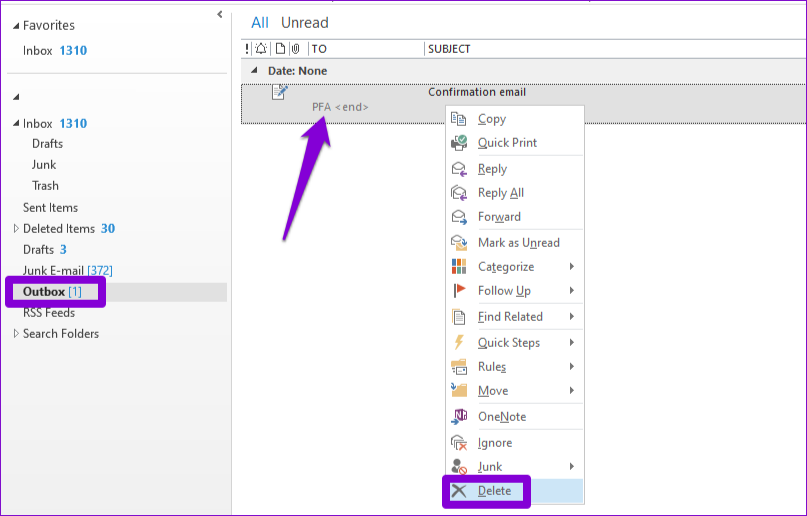The height and width of the screenshot is (516, 807).
Task: Click the Reply All envelope icon
Action: coord(459,193)
